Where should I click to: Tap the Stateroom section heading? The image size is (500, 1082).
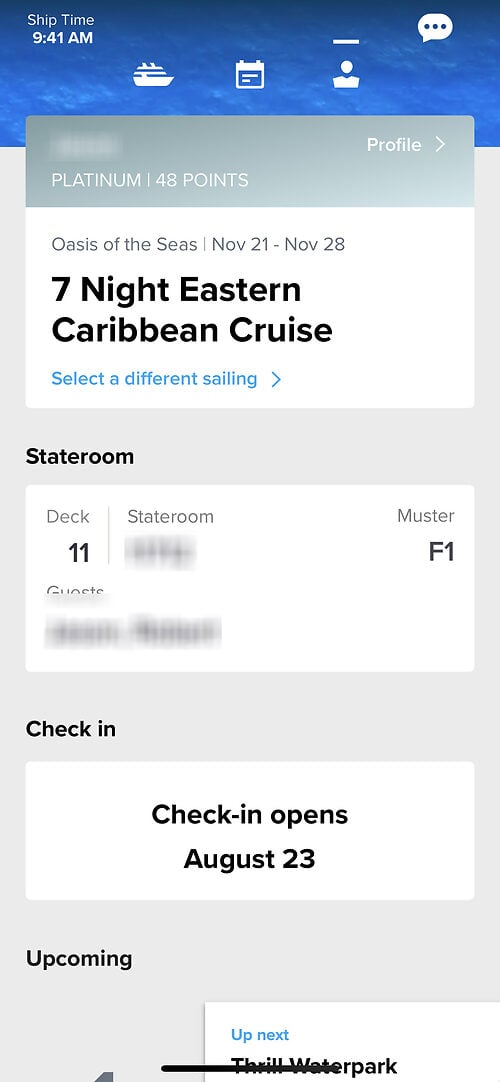coord(80,456)
